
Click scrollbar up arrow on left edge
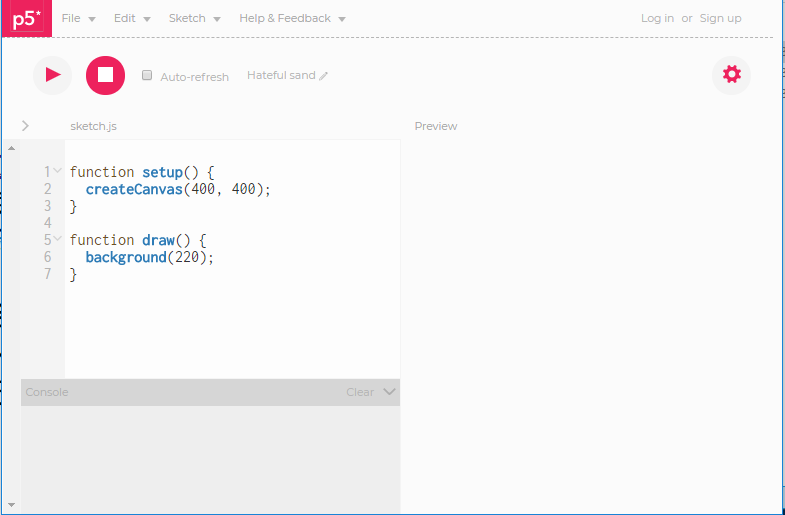(11, 148)
